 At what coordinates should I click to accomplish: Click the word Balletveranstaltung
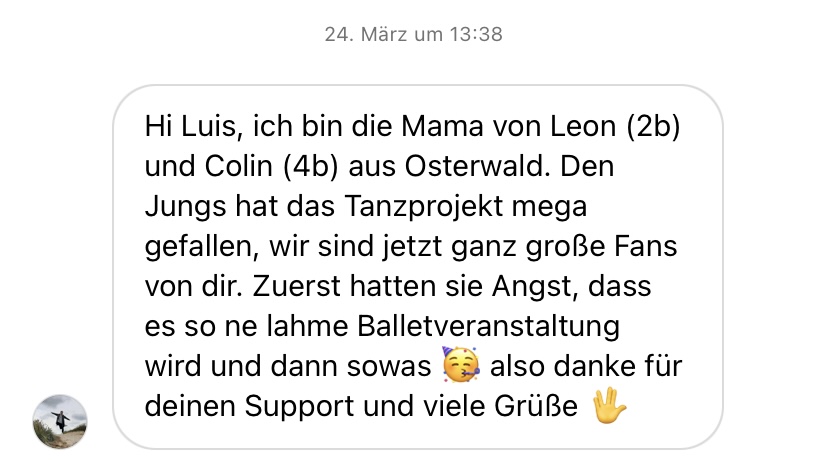pyautogui.click(x=488, y=326)
